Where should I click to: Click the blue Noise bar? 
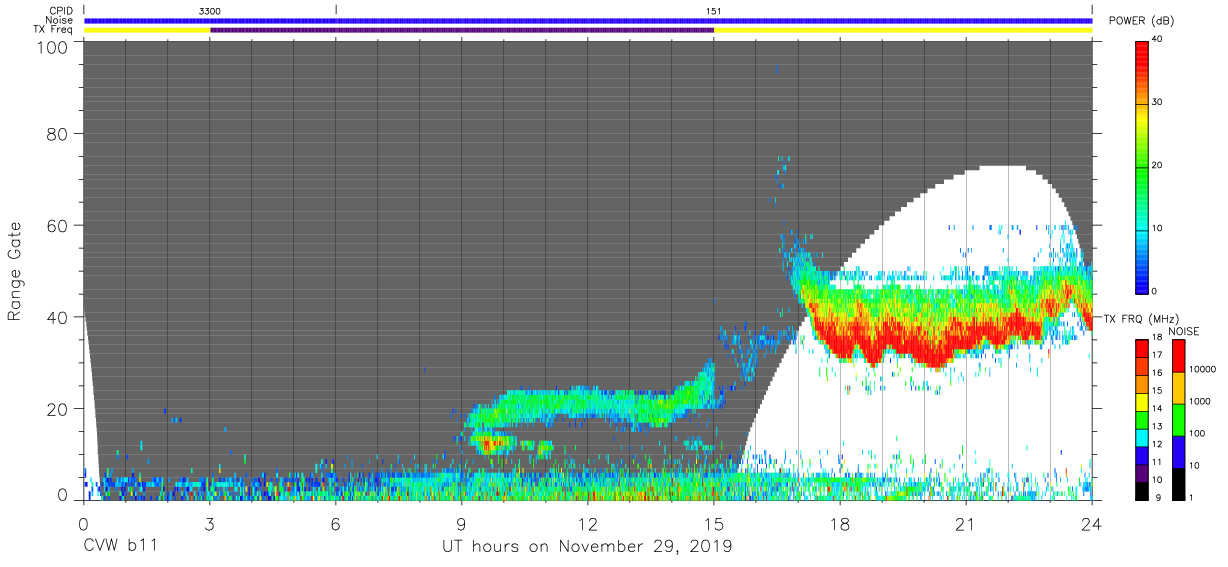pos(588,20)
